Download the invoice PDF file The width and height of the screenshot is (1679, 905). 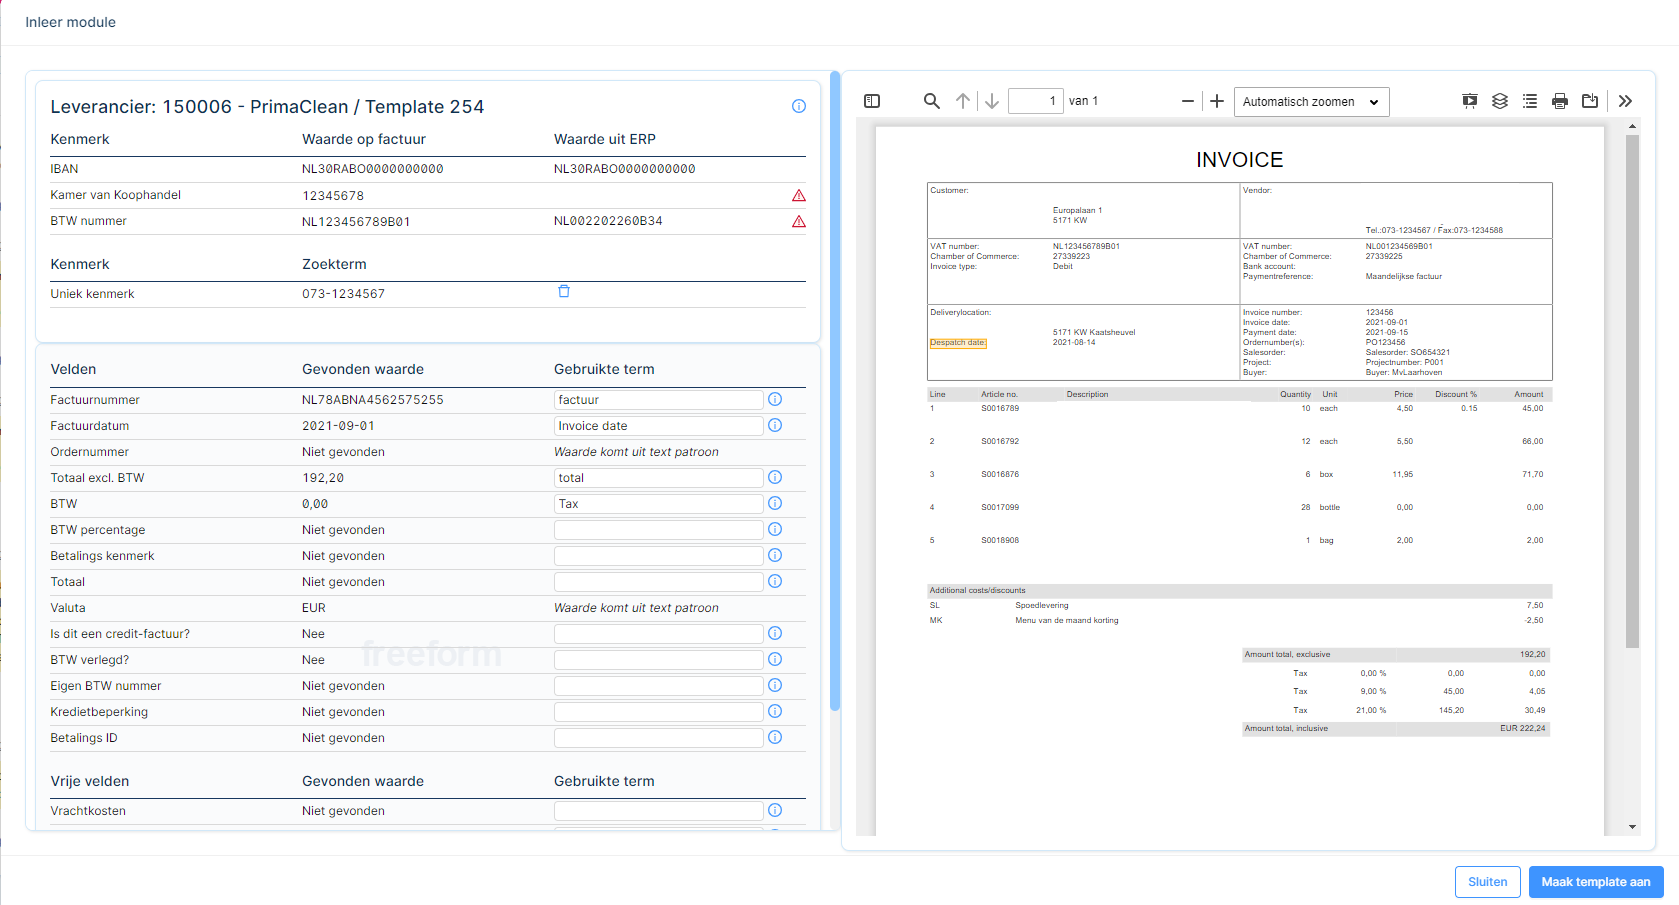pyautogui.click(x=1590, y=101)
